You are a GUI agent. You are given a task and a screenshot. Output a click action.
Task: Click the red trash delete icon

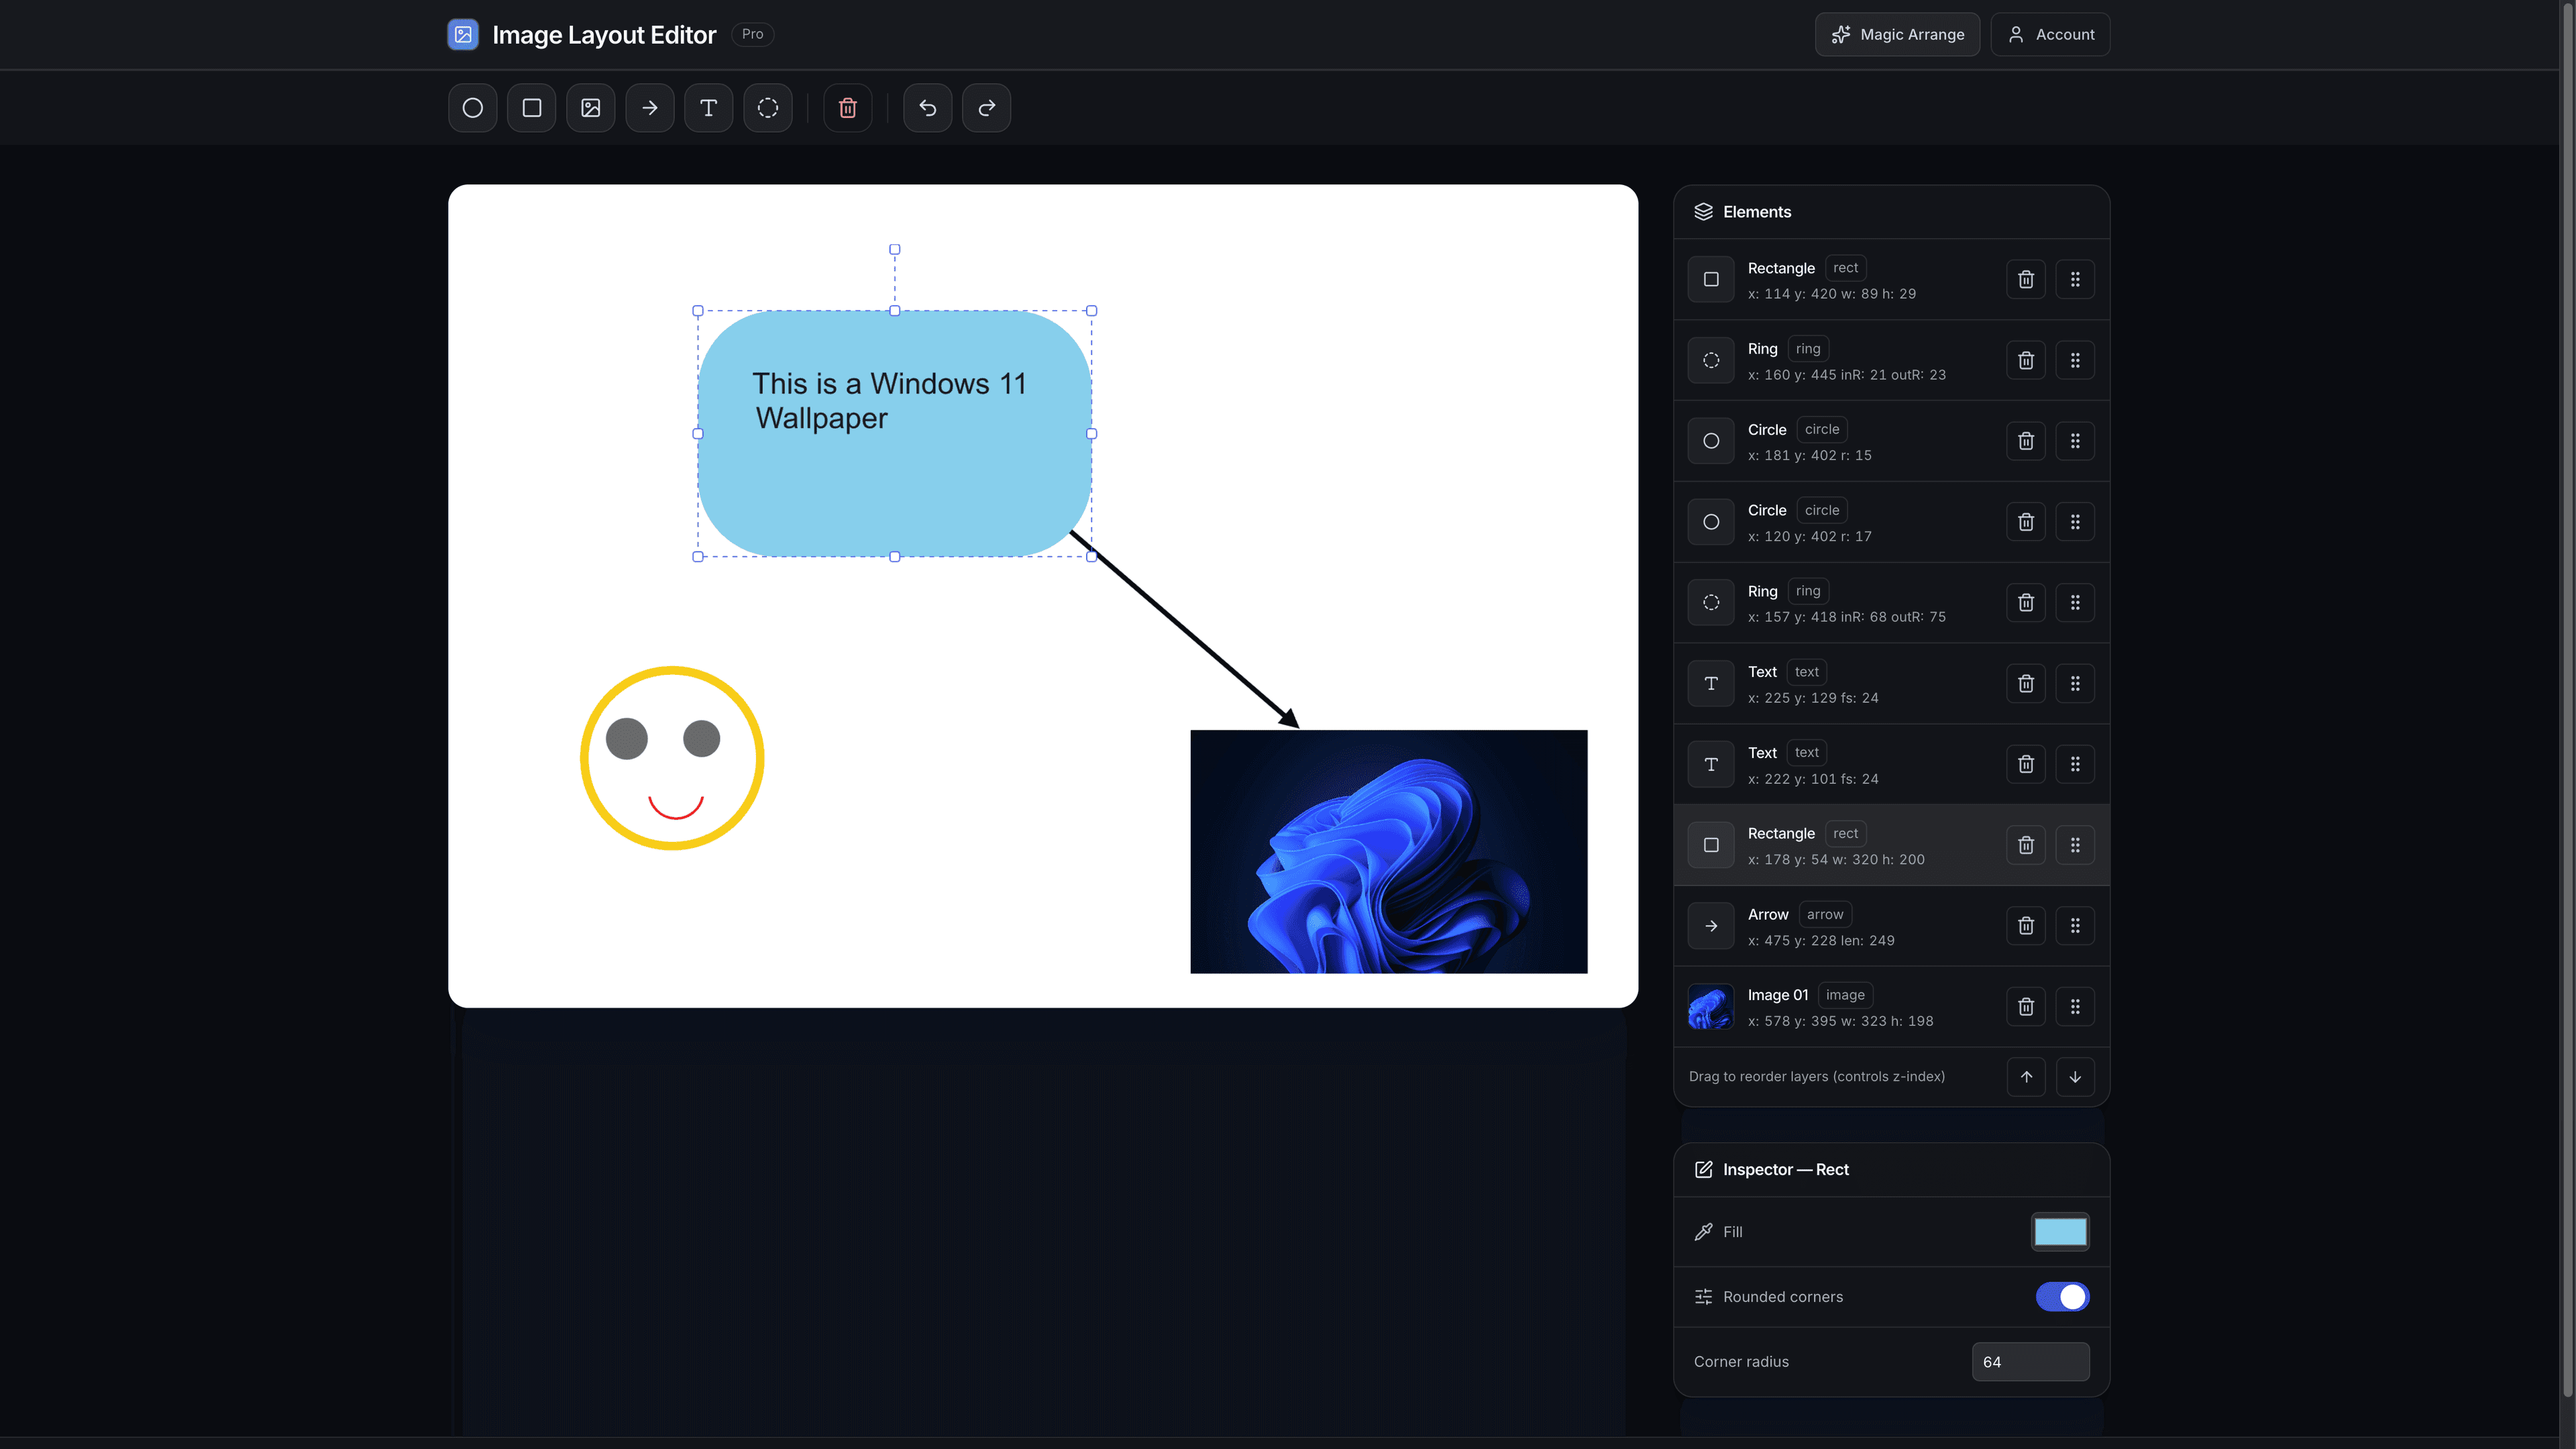847,108
